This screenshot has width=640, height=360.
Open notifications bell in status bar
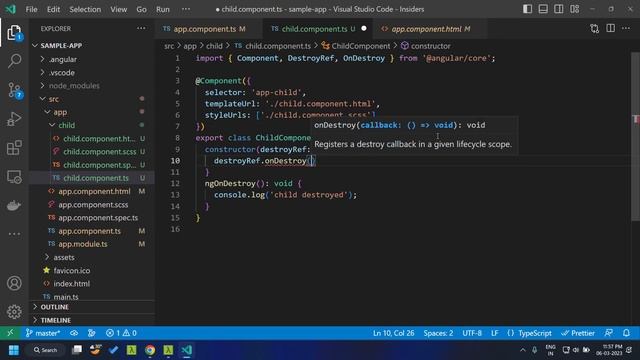point(626,333)
